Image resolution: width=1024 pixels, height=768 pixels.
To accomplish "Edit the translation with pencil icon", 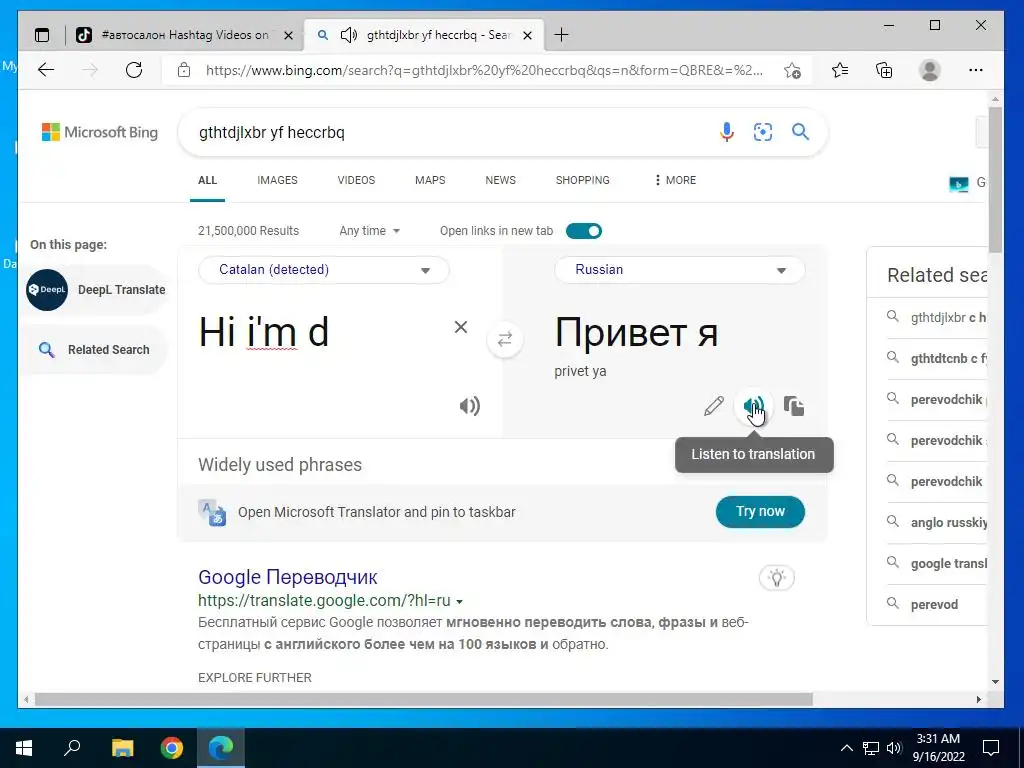I will tap(714, 406).
